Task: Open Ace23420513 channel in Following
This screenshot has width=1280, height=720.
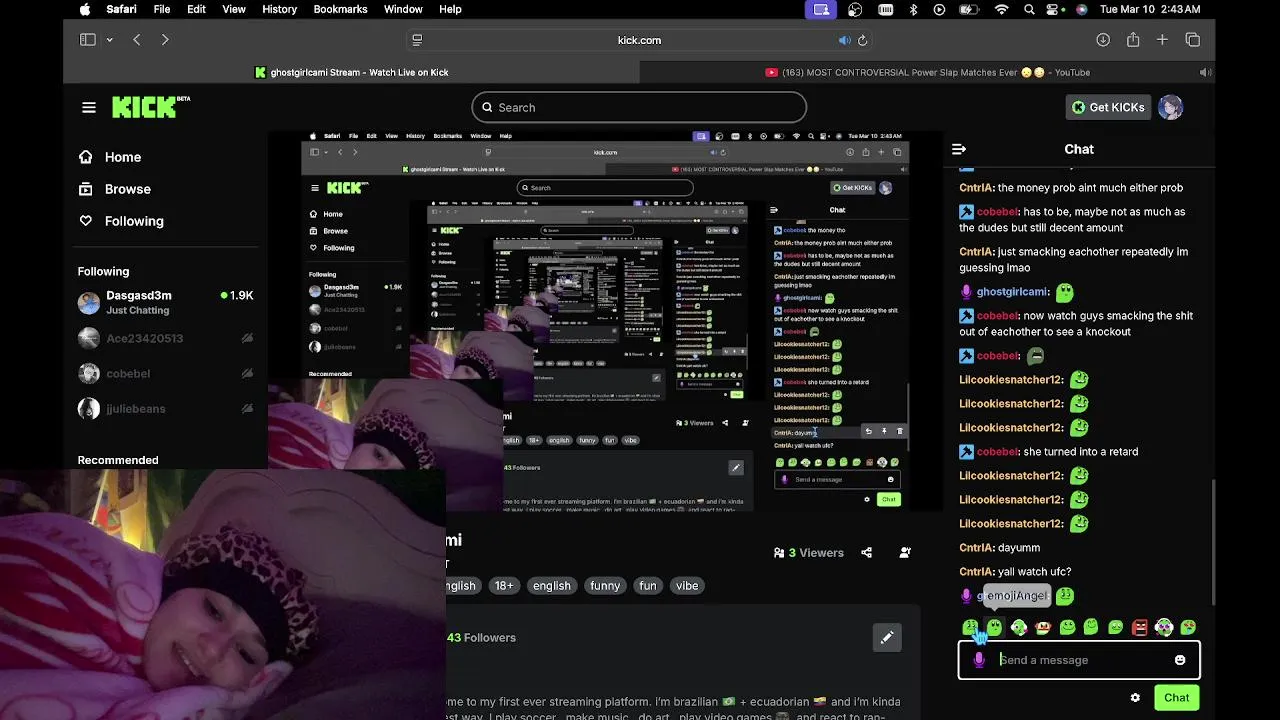Action: click(x=165, y=338)
